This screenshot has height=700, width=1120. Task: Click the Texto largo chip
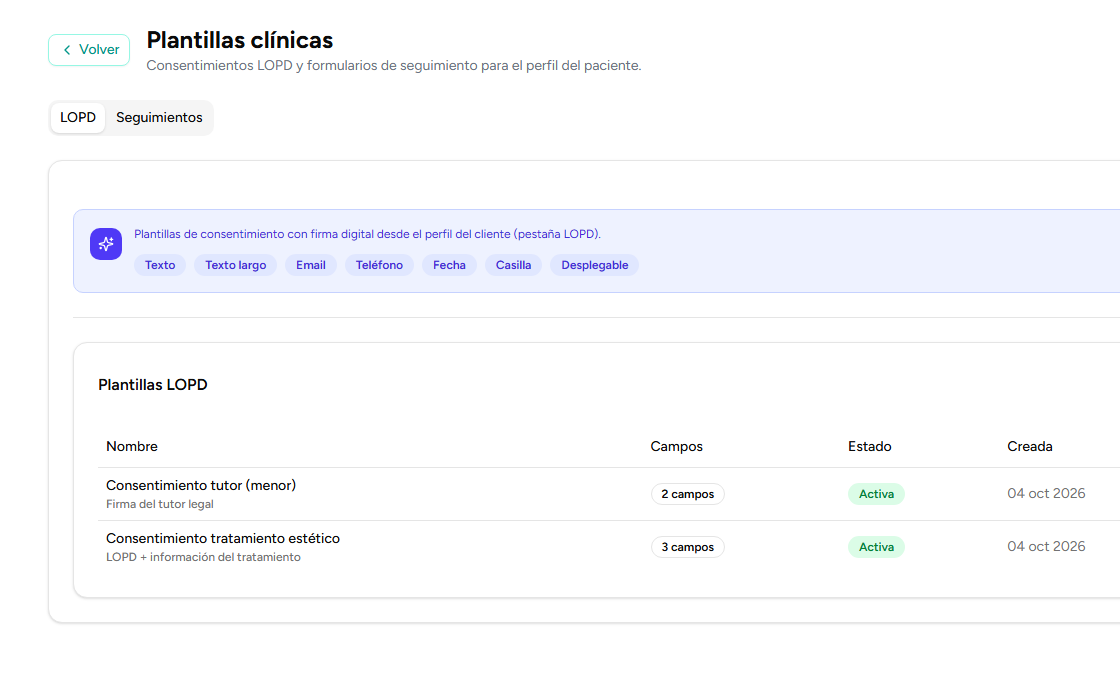236,265
